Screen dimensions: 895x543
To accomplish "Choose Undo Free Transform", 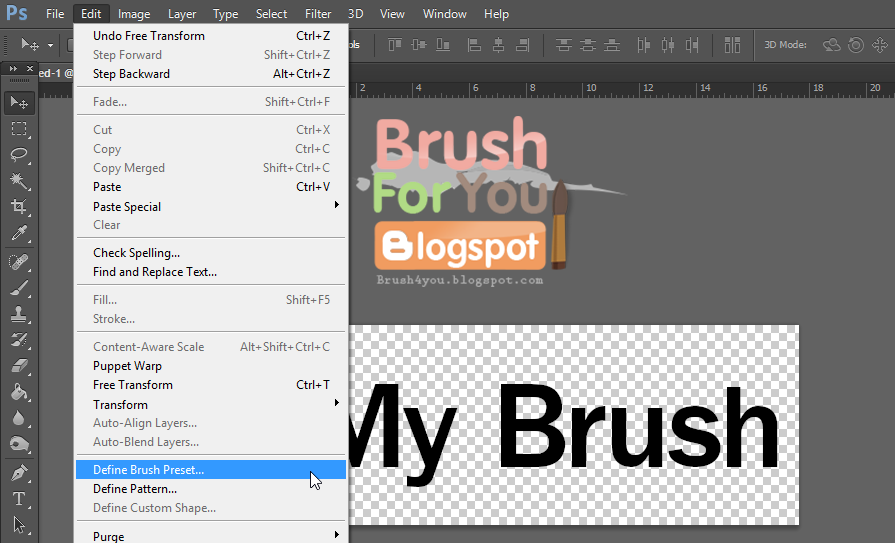I will click(211, 35).
